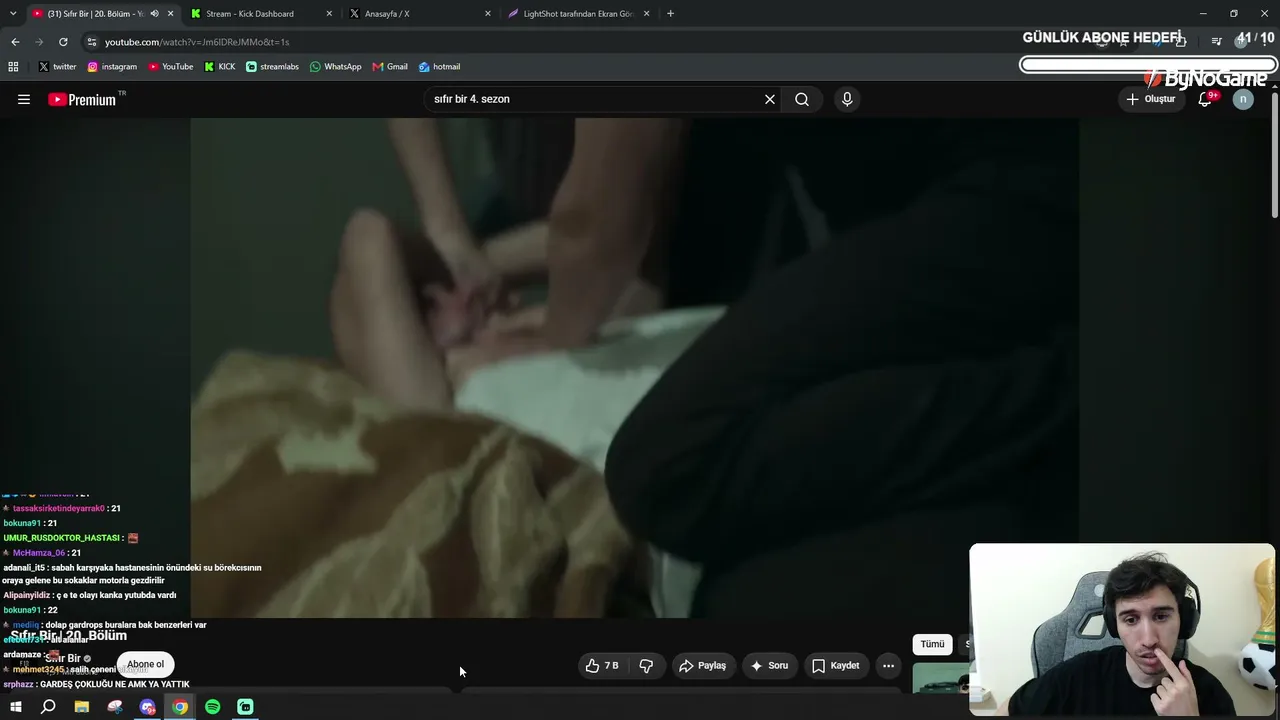Click the Paylaş share button

pyautogui.click(x=702, y=665)
